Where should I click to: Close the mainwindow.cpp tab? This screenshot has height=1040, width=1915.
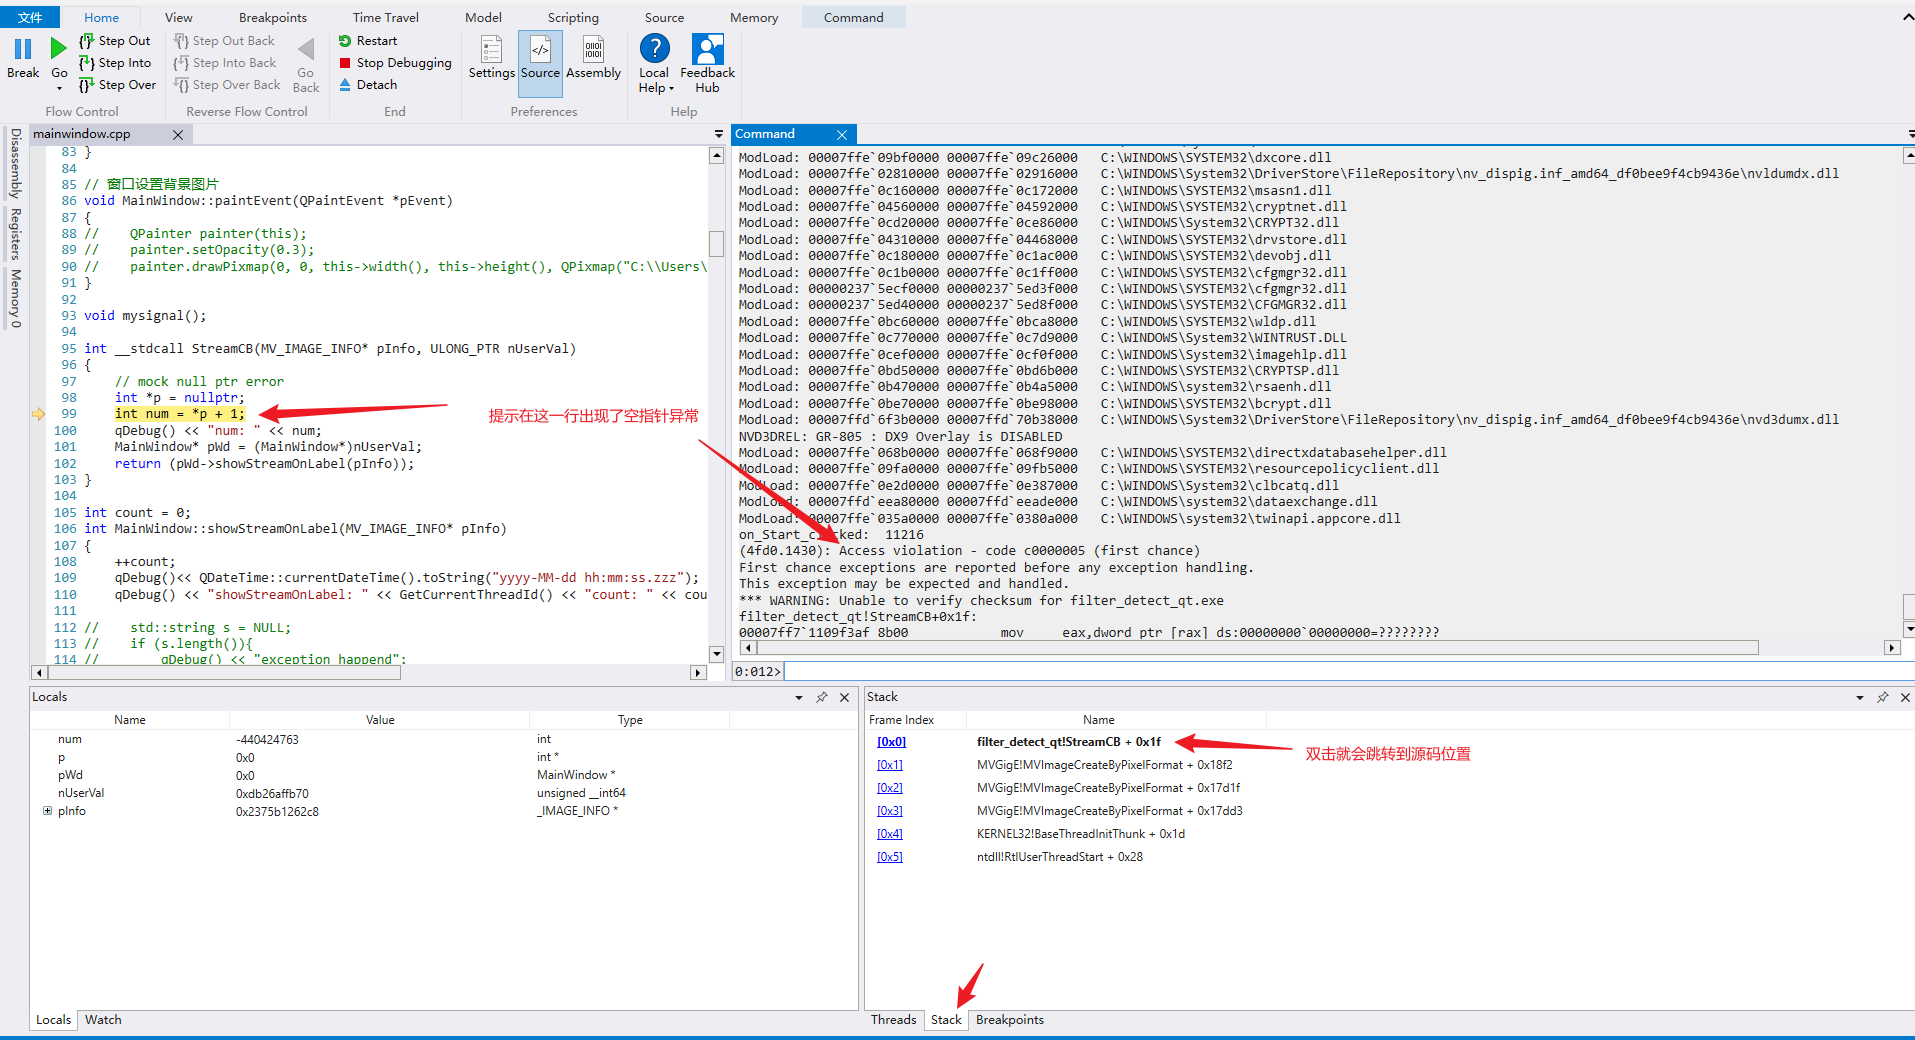click(178, 135)
